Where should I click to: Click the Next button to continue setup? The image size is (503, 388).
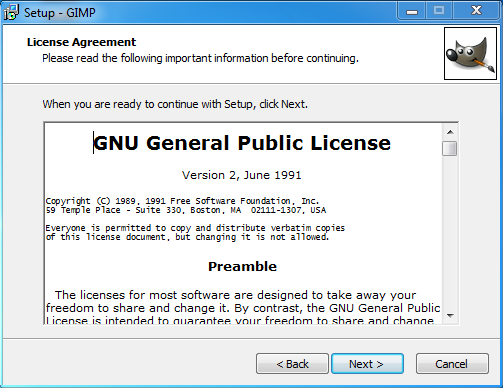click(x=367, y=364)
